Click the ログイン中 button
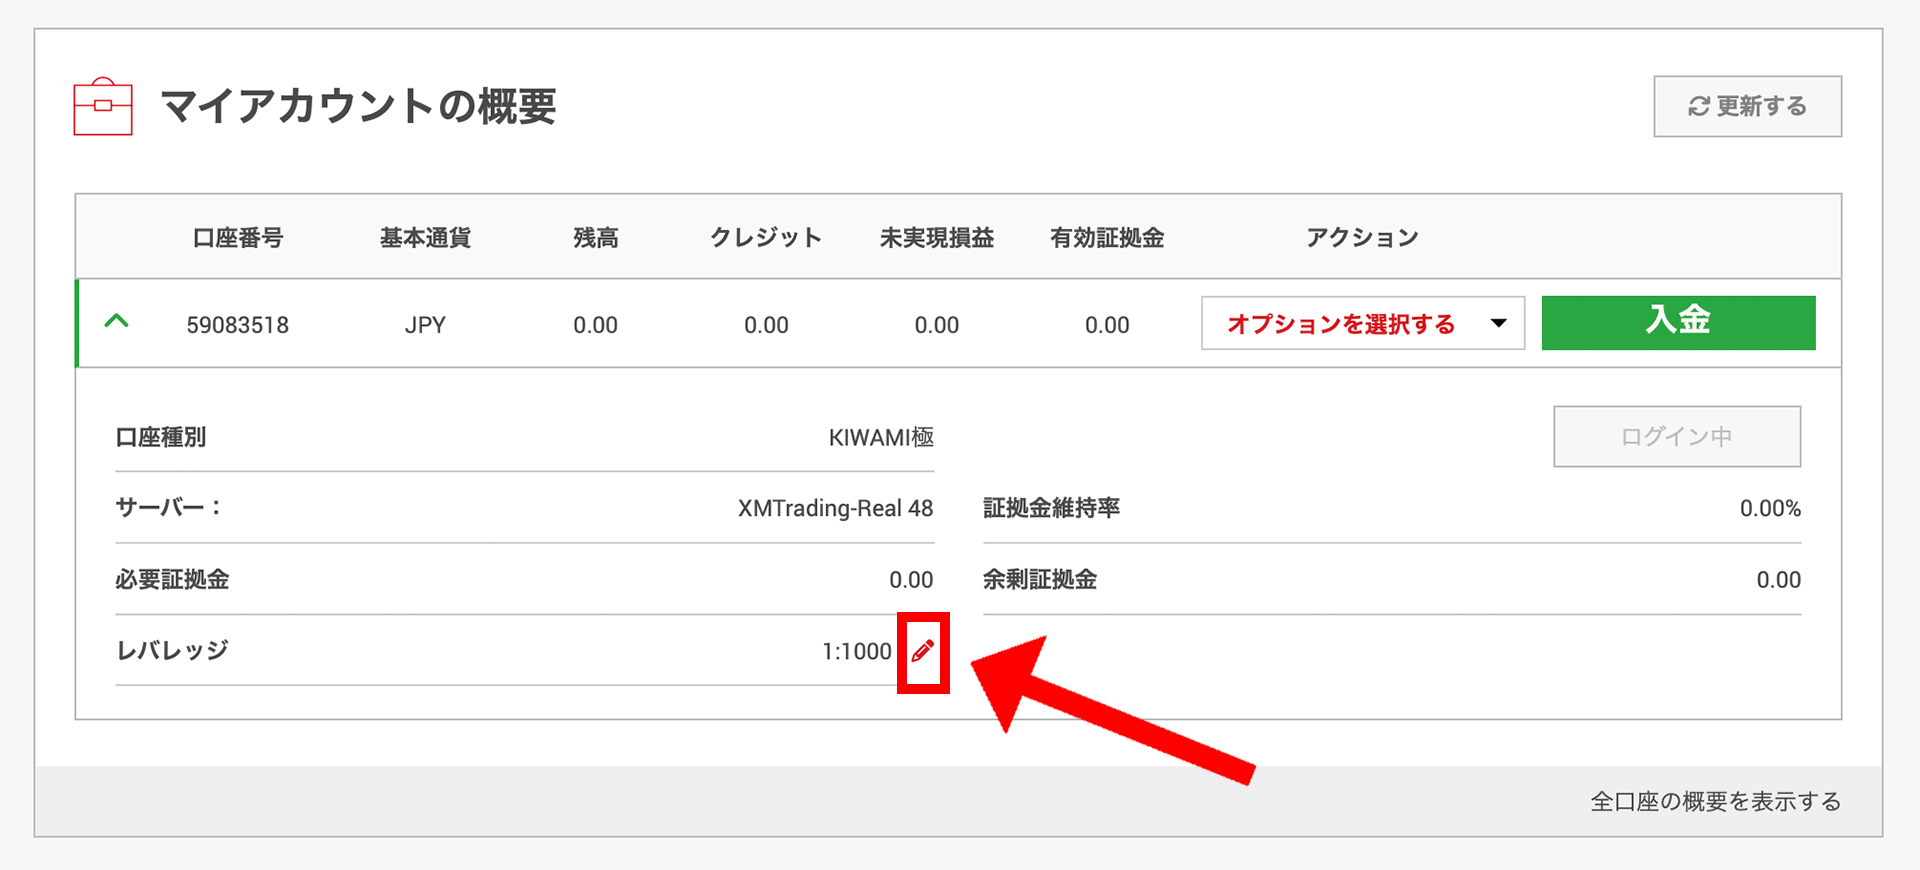This screenshot has height=870, width=1920. pyautogui.click(x=1676, y=436)
